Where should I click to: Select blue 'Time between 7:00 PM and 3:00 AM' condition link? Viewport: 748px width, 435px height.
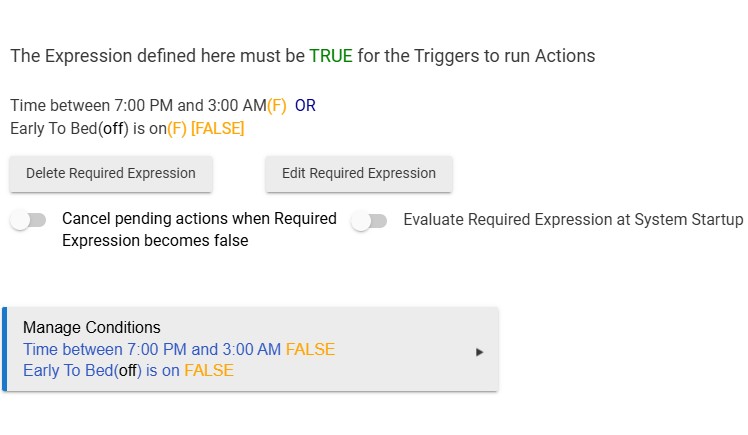tap(152, 350)
